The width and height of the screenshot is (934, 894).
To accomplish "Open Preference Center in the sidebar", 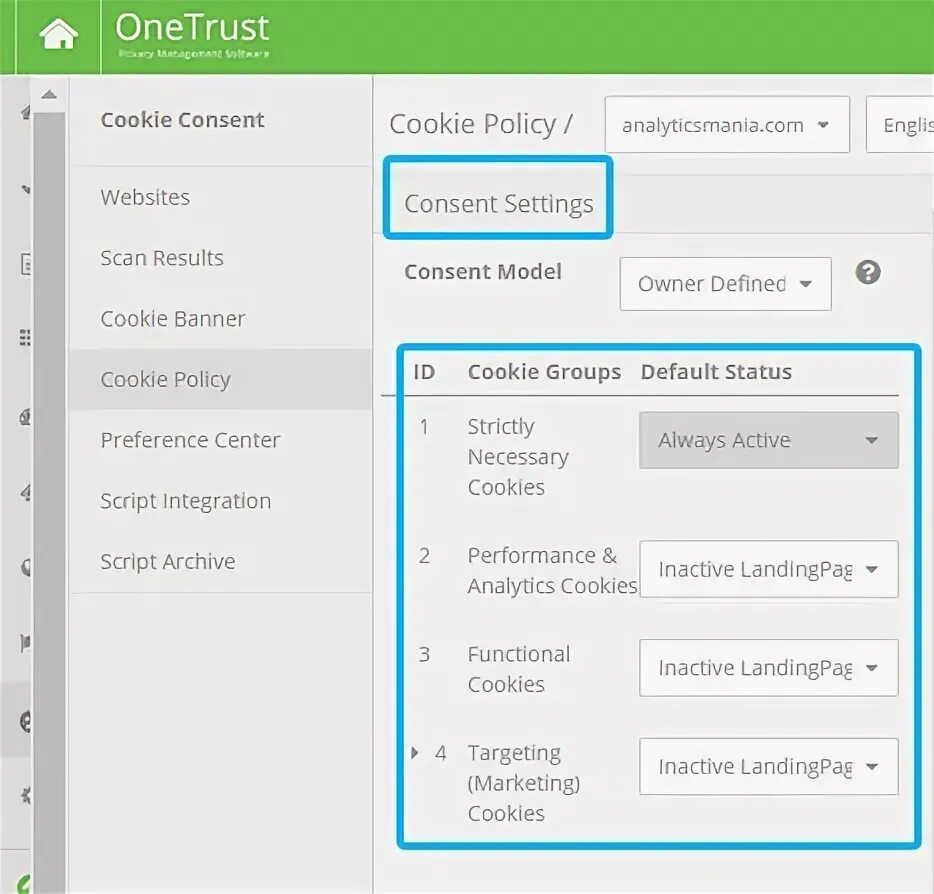I will [x=190, y=440].
